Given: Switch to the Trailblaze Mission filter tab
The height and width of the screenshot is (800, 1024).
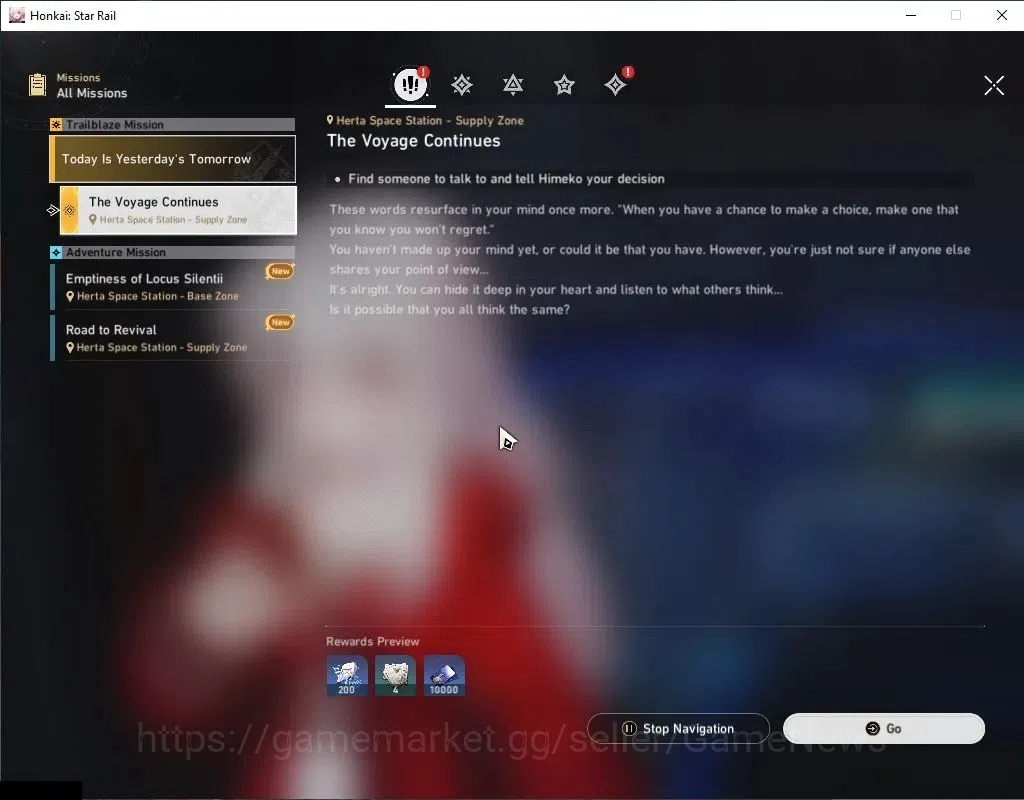Looking at the screenshot, I should (462, 85).
